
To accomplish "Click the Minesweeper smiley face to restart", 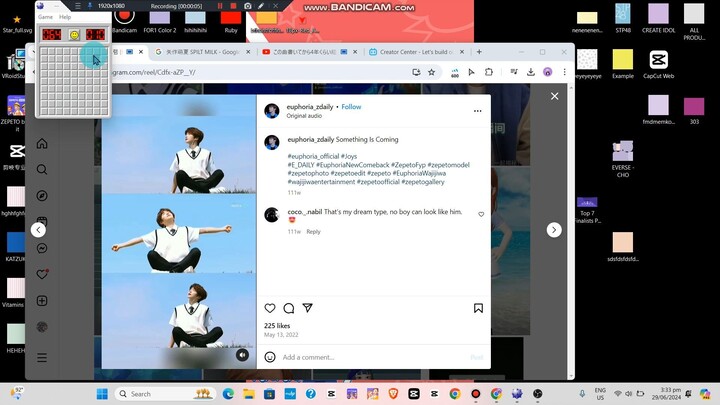I will 74,34.
